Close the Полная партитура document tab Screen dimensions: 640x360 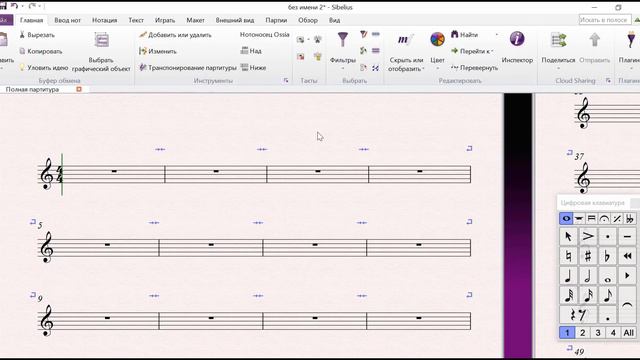pyautogui.click(x=79, y=89)
